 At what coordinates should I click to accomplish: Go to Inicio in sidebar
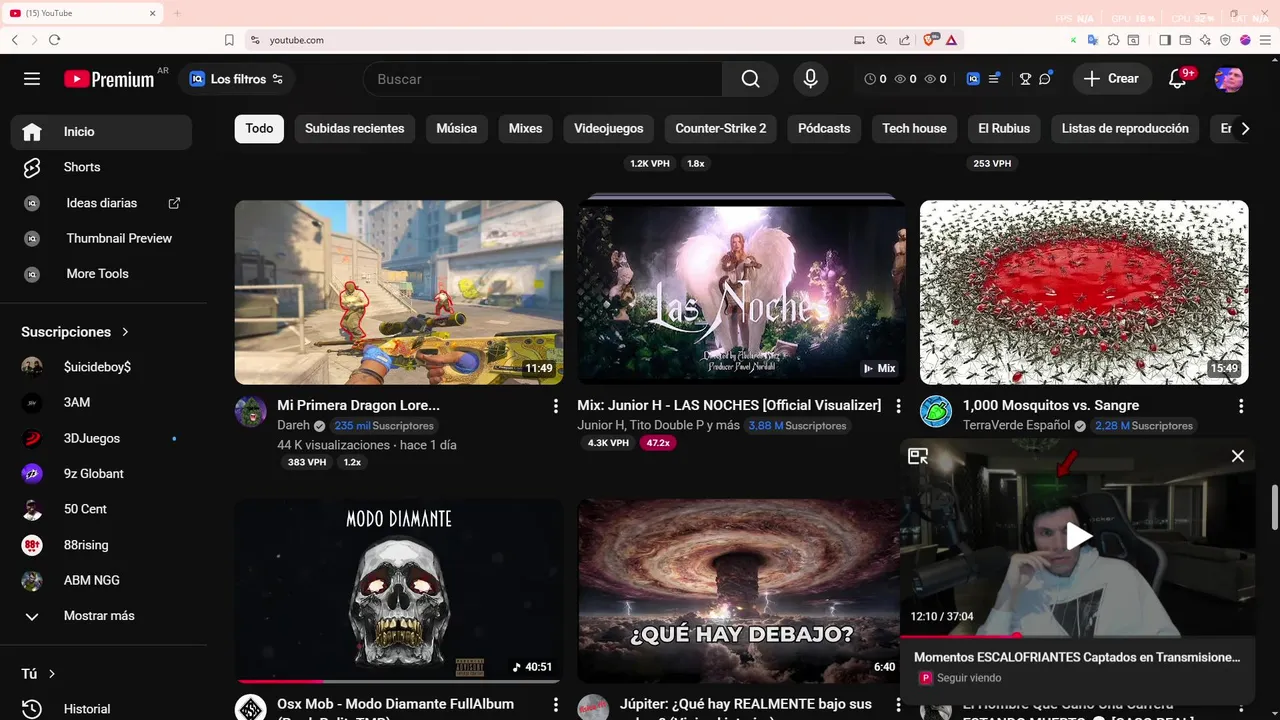tap(101, 132)
